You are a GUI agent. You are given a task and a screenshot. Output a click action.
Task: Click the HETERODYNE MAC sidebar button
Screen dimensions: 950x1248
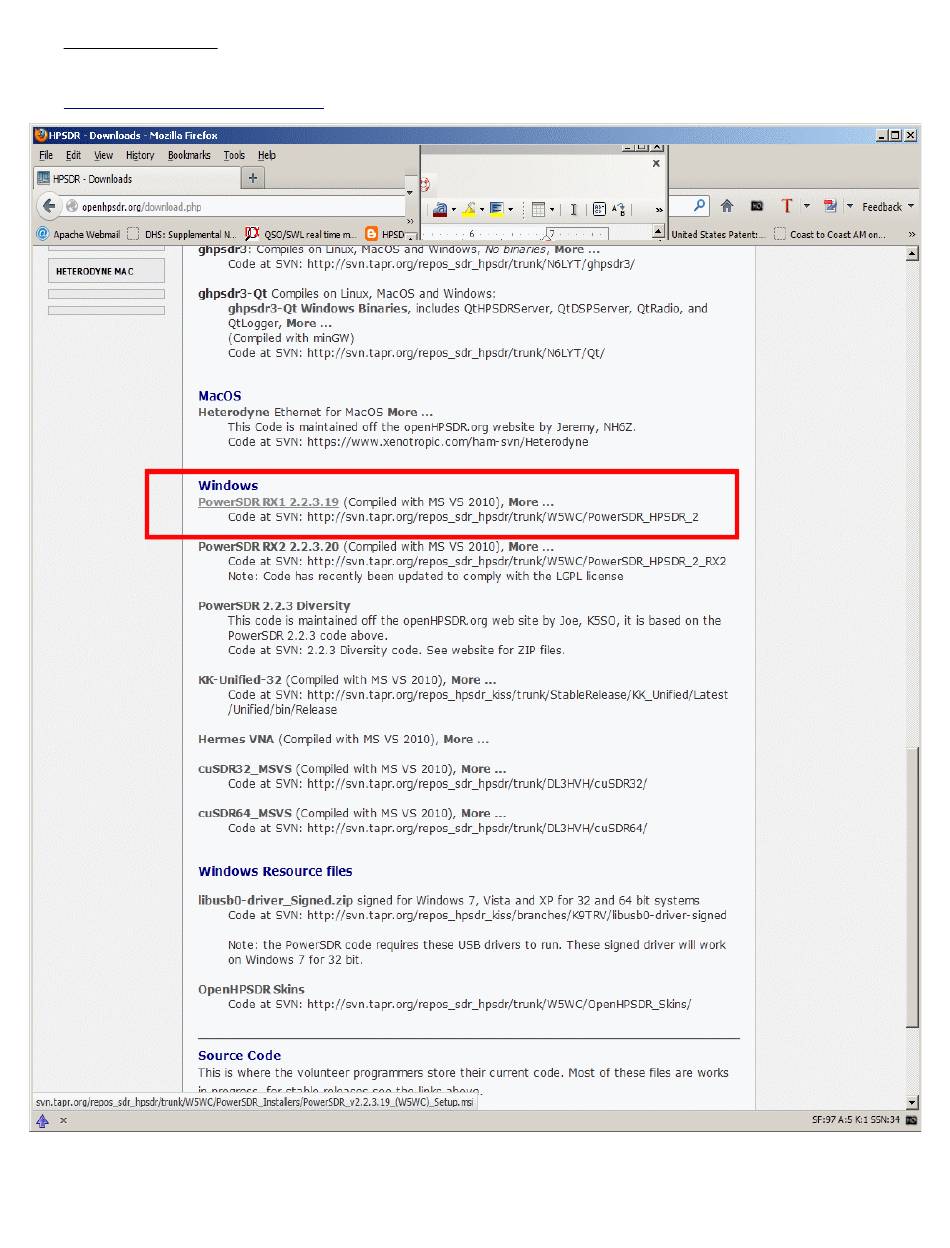pos(106,271)
